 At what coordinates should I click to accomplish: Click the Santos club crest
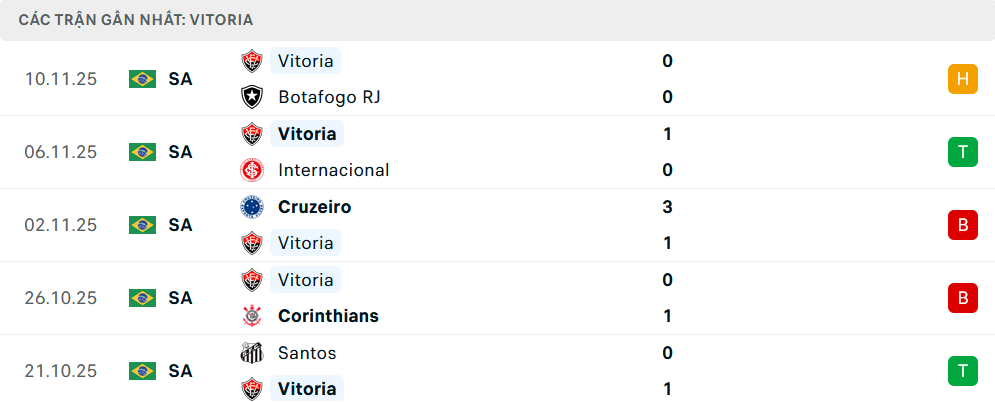[x=252, y=353]
